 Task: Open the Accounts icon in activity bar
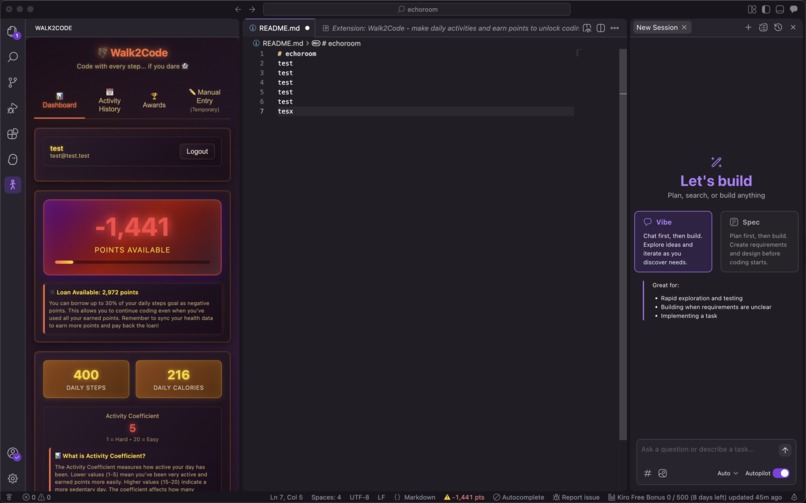coord(13,453)
